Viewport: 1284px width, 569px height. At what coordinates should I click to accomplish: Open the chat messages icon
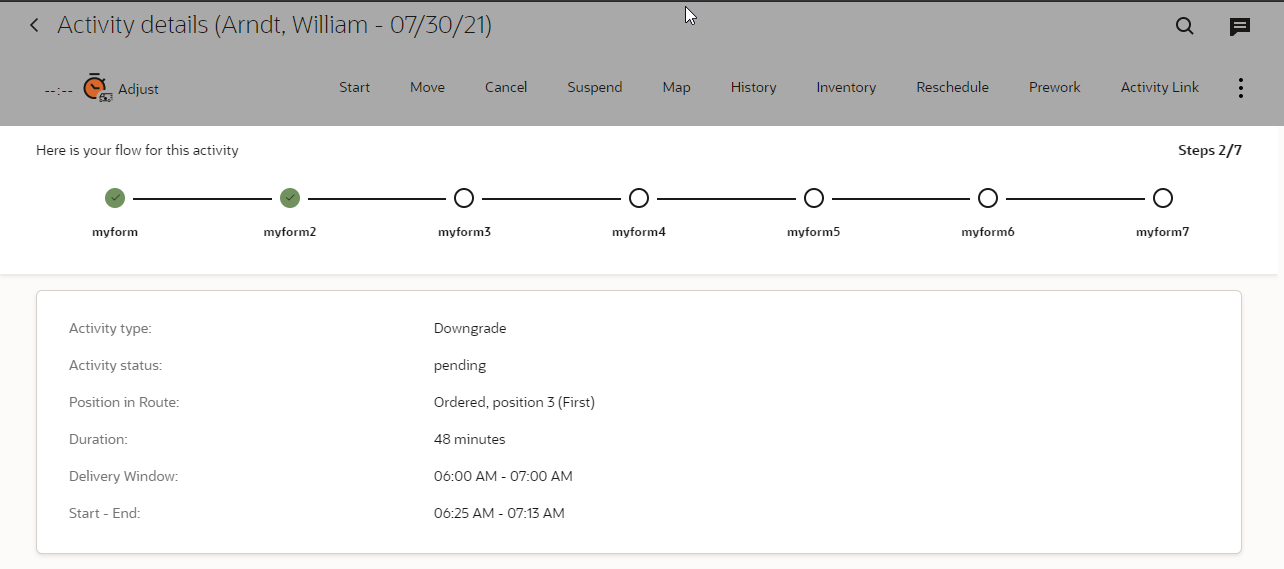point(1240,27)
